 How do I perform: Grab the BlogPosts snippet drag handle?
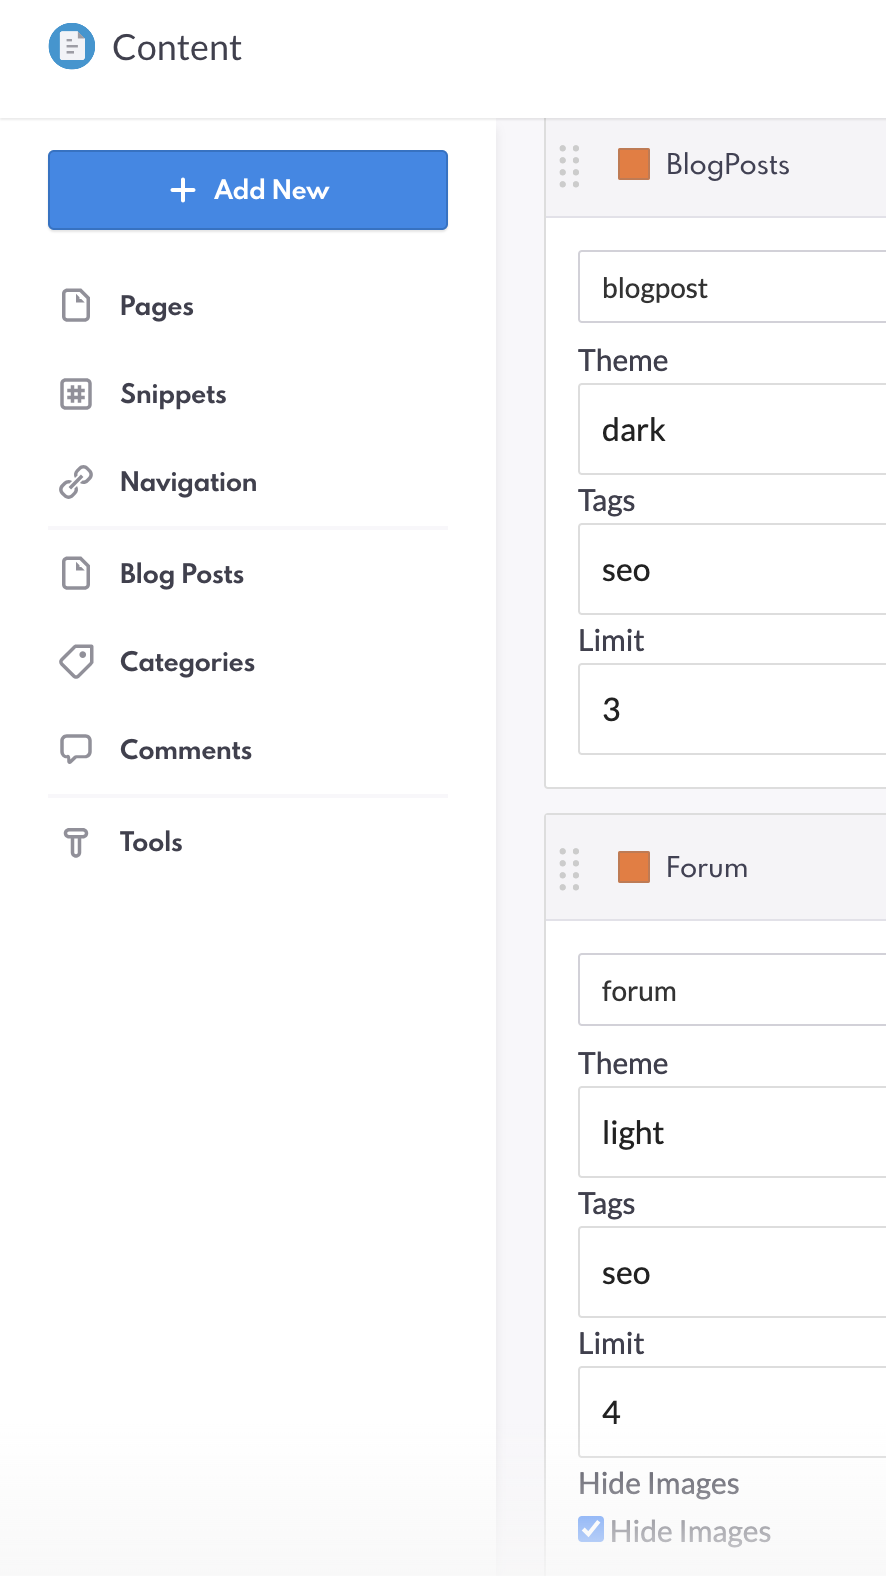(569, 166)
